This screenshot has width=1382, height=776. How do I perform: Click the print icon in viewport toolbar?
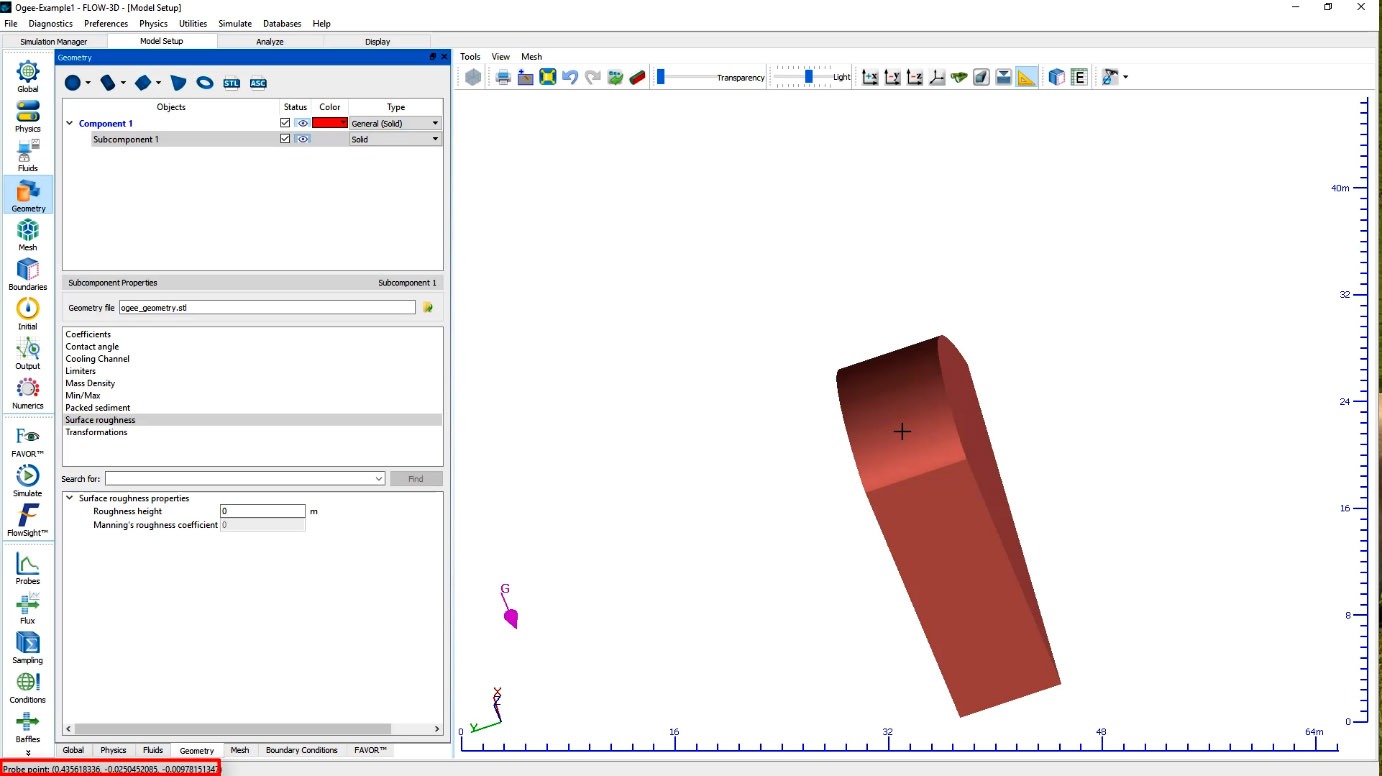coord(503,77)
